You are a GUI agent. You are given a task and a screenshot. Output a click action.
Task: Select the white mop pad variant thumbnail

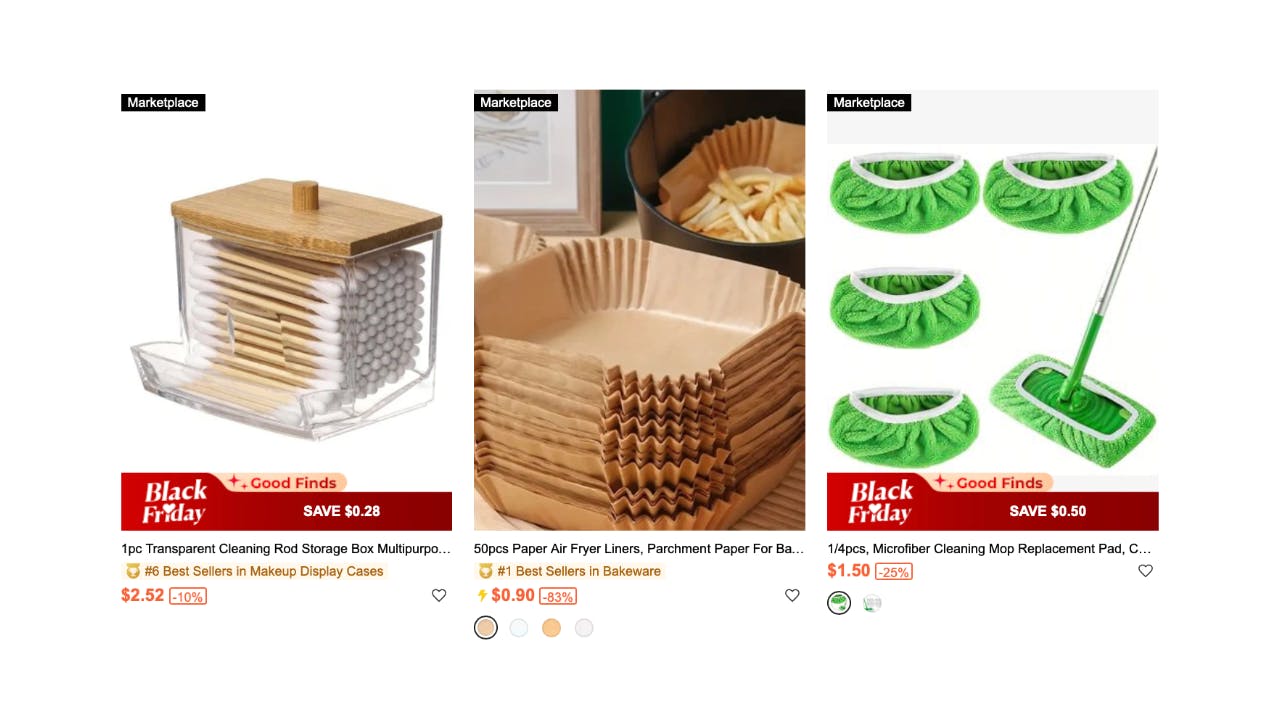pyautogui.click(x=872, y=603)
